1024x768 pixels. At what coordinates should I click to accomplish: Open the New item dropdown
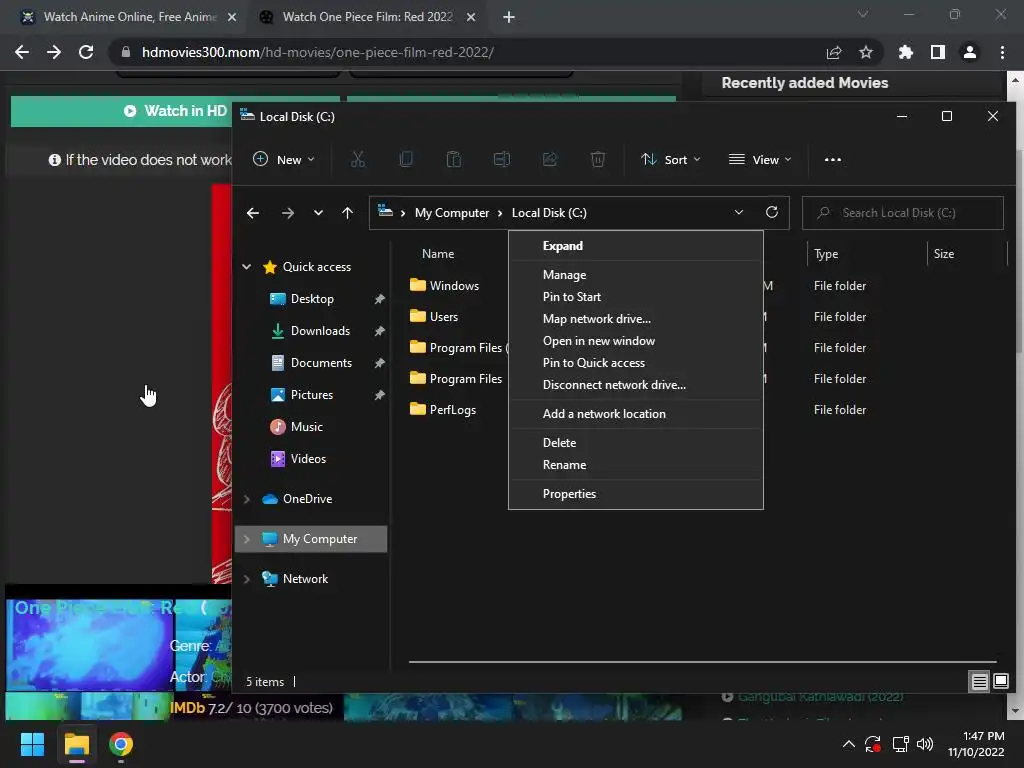[284, 159]
